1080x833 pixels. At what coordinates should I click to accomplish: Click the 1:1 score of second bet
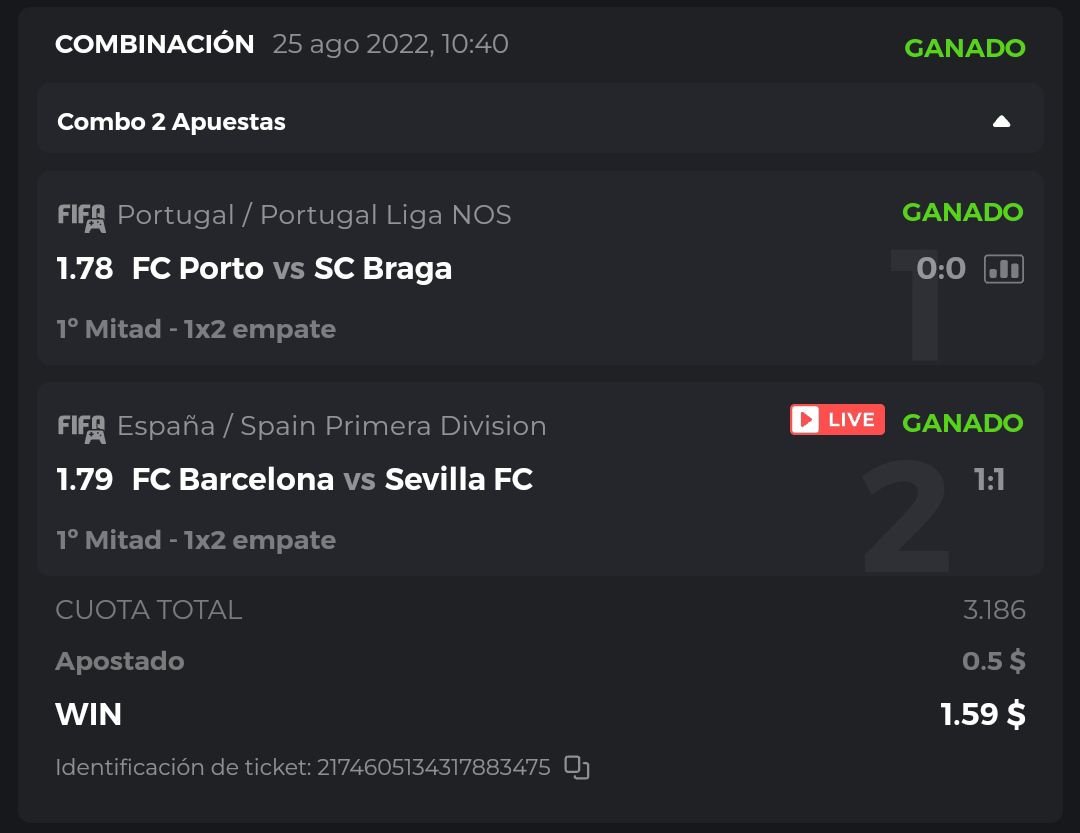coord(989,480)
